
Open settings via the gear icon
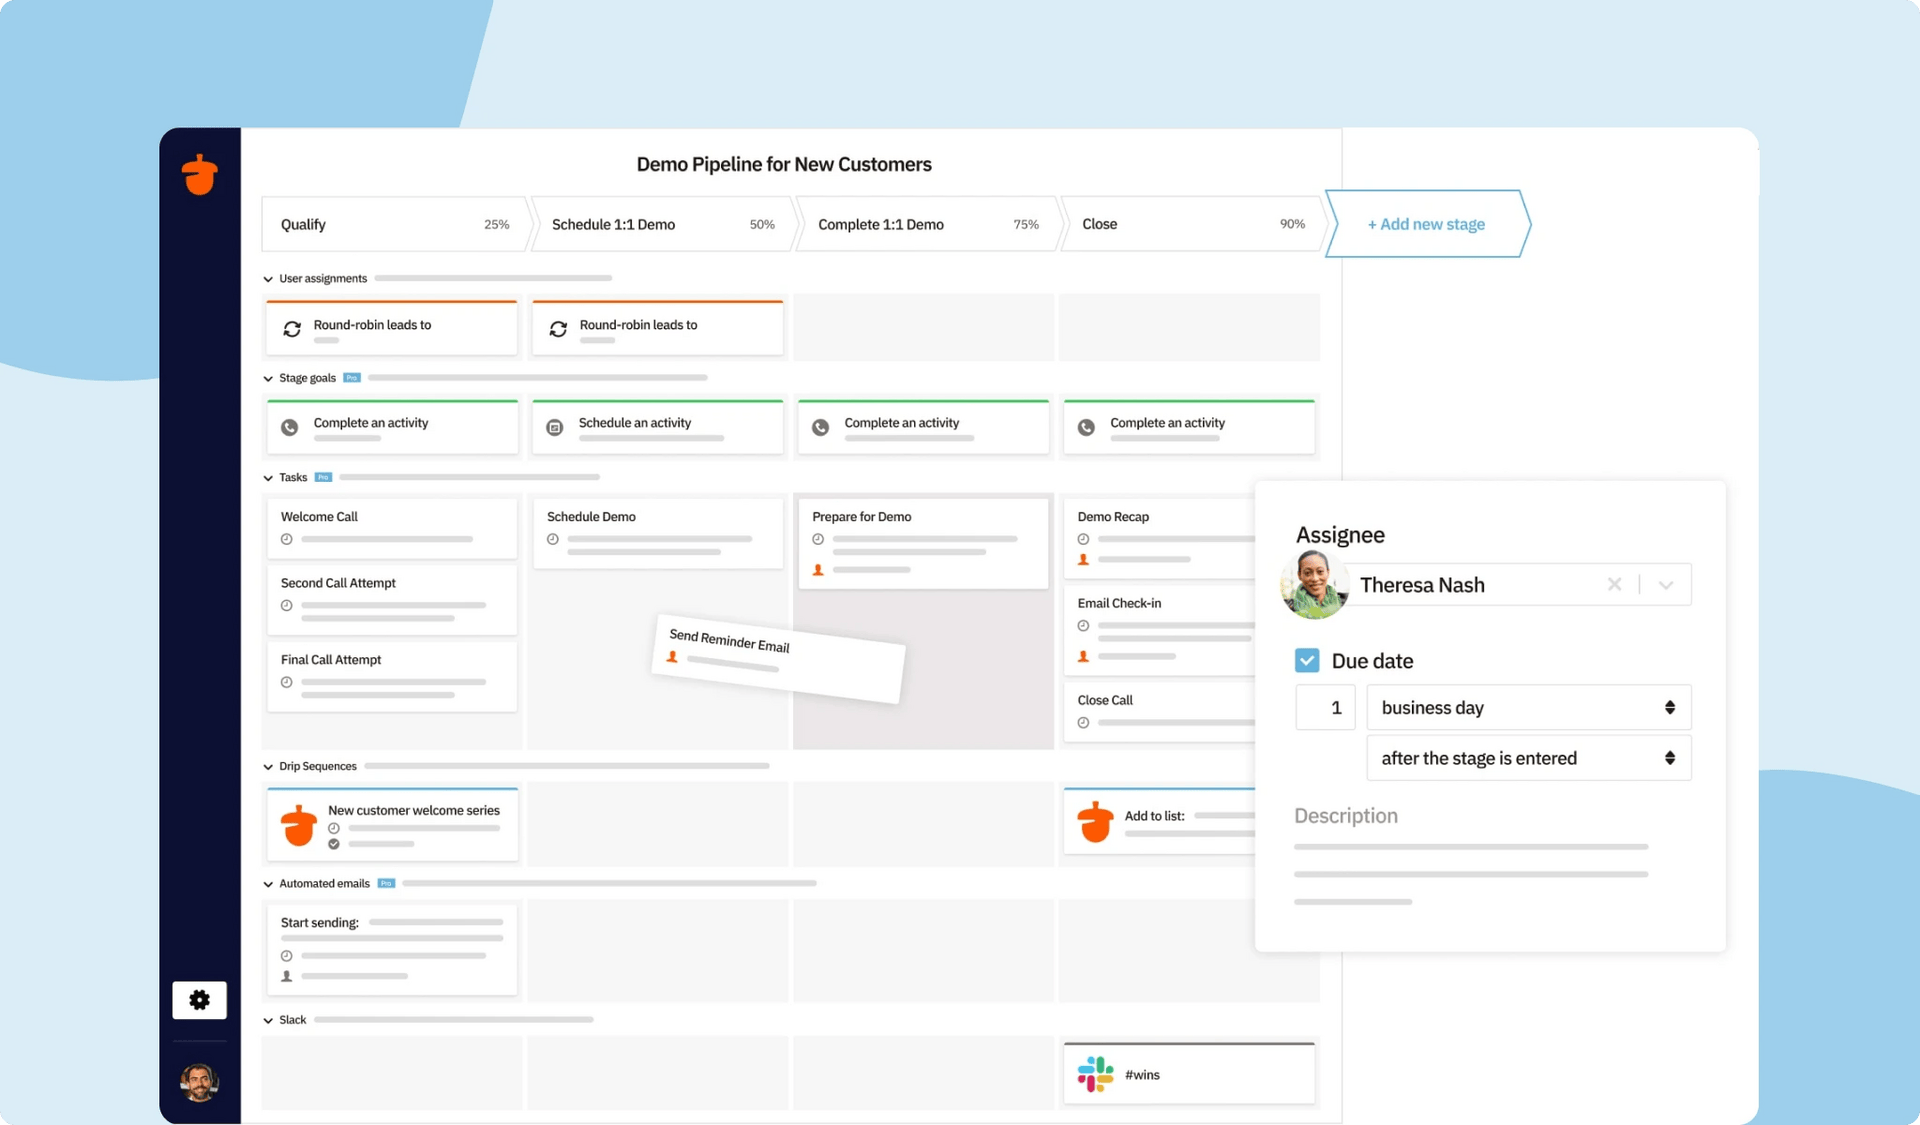pyautogui.click(x=199, y=999)
